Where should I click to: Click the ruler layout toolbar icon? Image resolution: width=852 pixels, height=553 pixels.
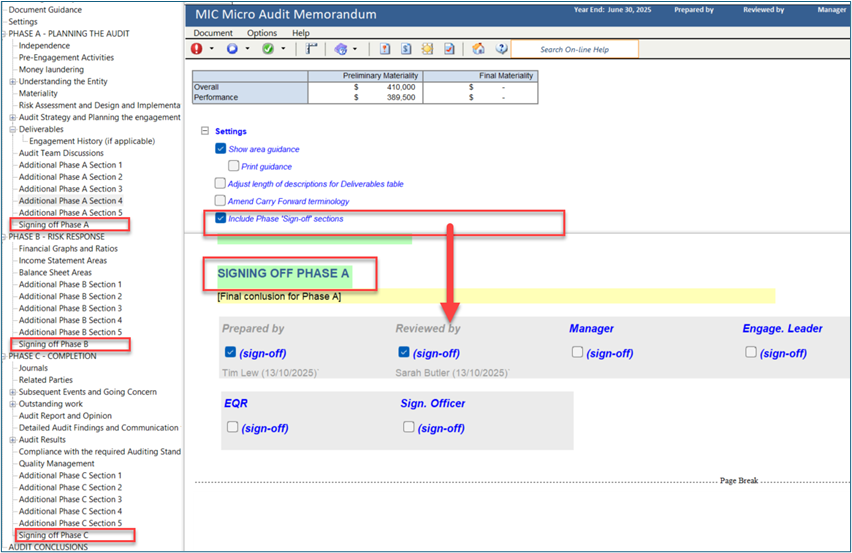tap(311, 49)
